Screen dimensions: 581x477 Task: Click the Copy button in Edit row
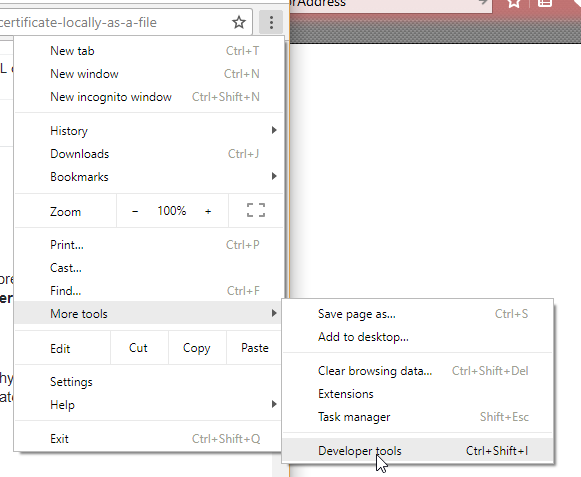tap(197, 348)
